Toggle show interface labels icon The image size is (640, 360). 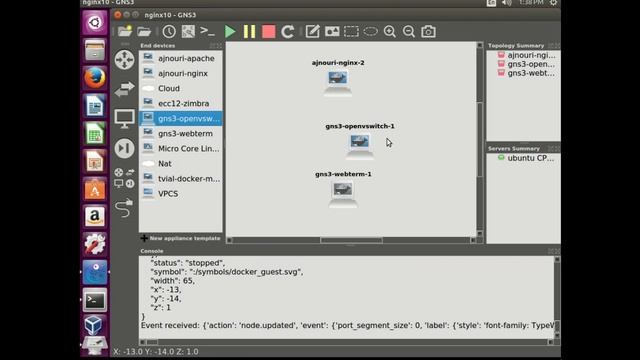(x=188, y=31)
